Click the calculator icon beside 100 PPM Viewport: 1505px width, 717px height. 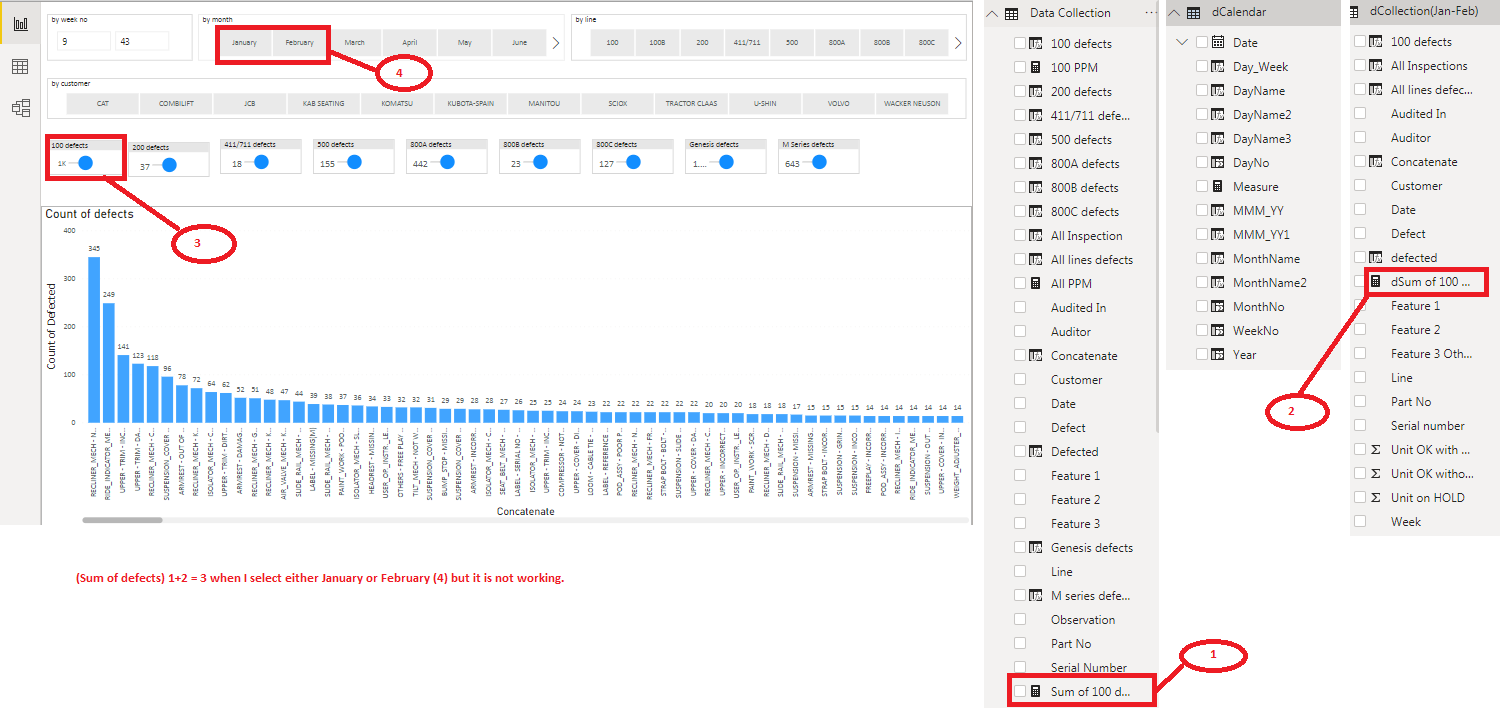click(x=1035, y=67)
